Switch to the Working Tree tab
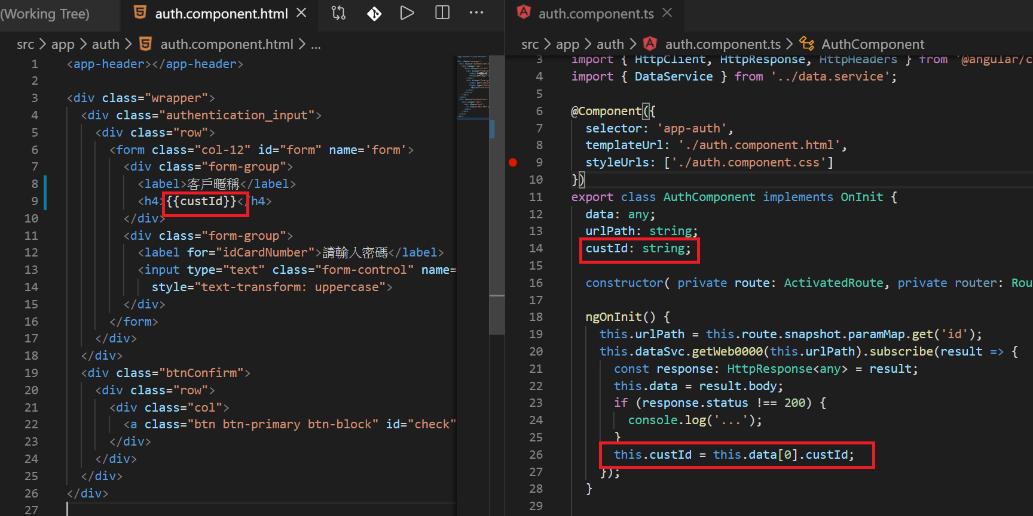This screenshot has width=1033, height=516. click(x=45, y=13)
